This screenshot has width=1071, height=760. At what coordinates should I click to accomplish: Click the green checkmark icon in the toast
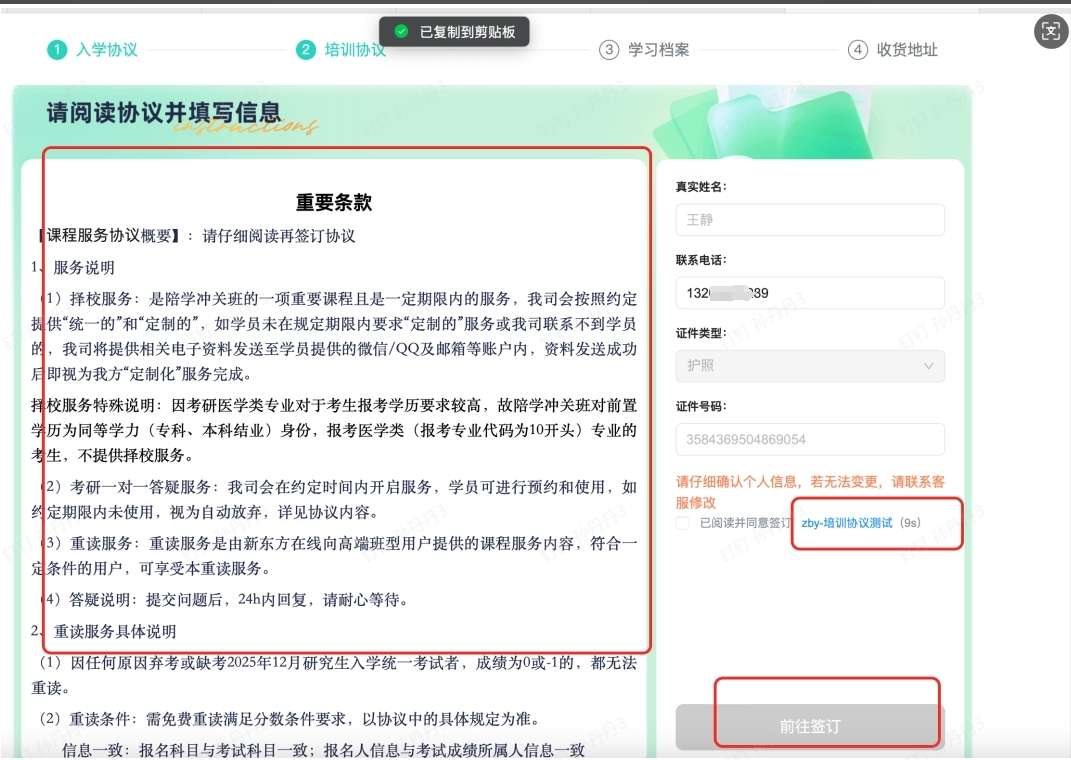(401, 32)
